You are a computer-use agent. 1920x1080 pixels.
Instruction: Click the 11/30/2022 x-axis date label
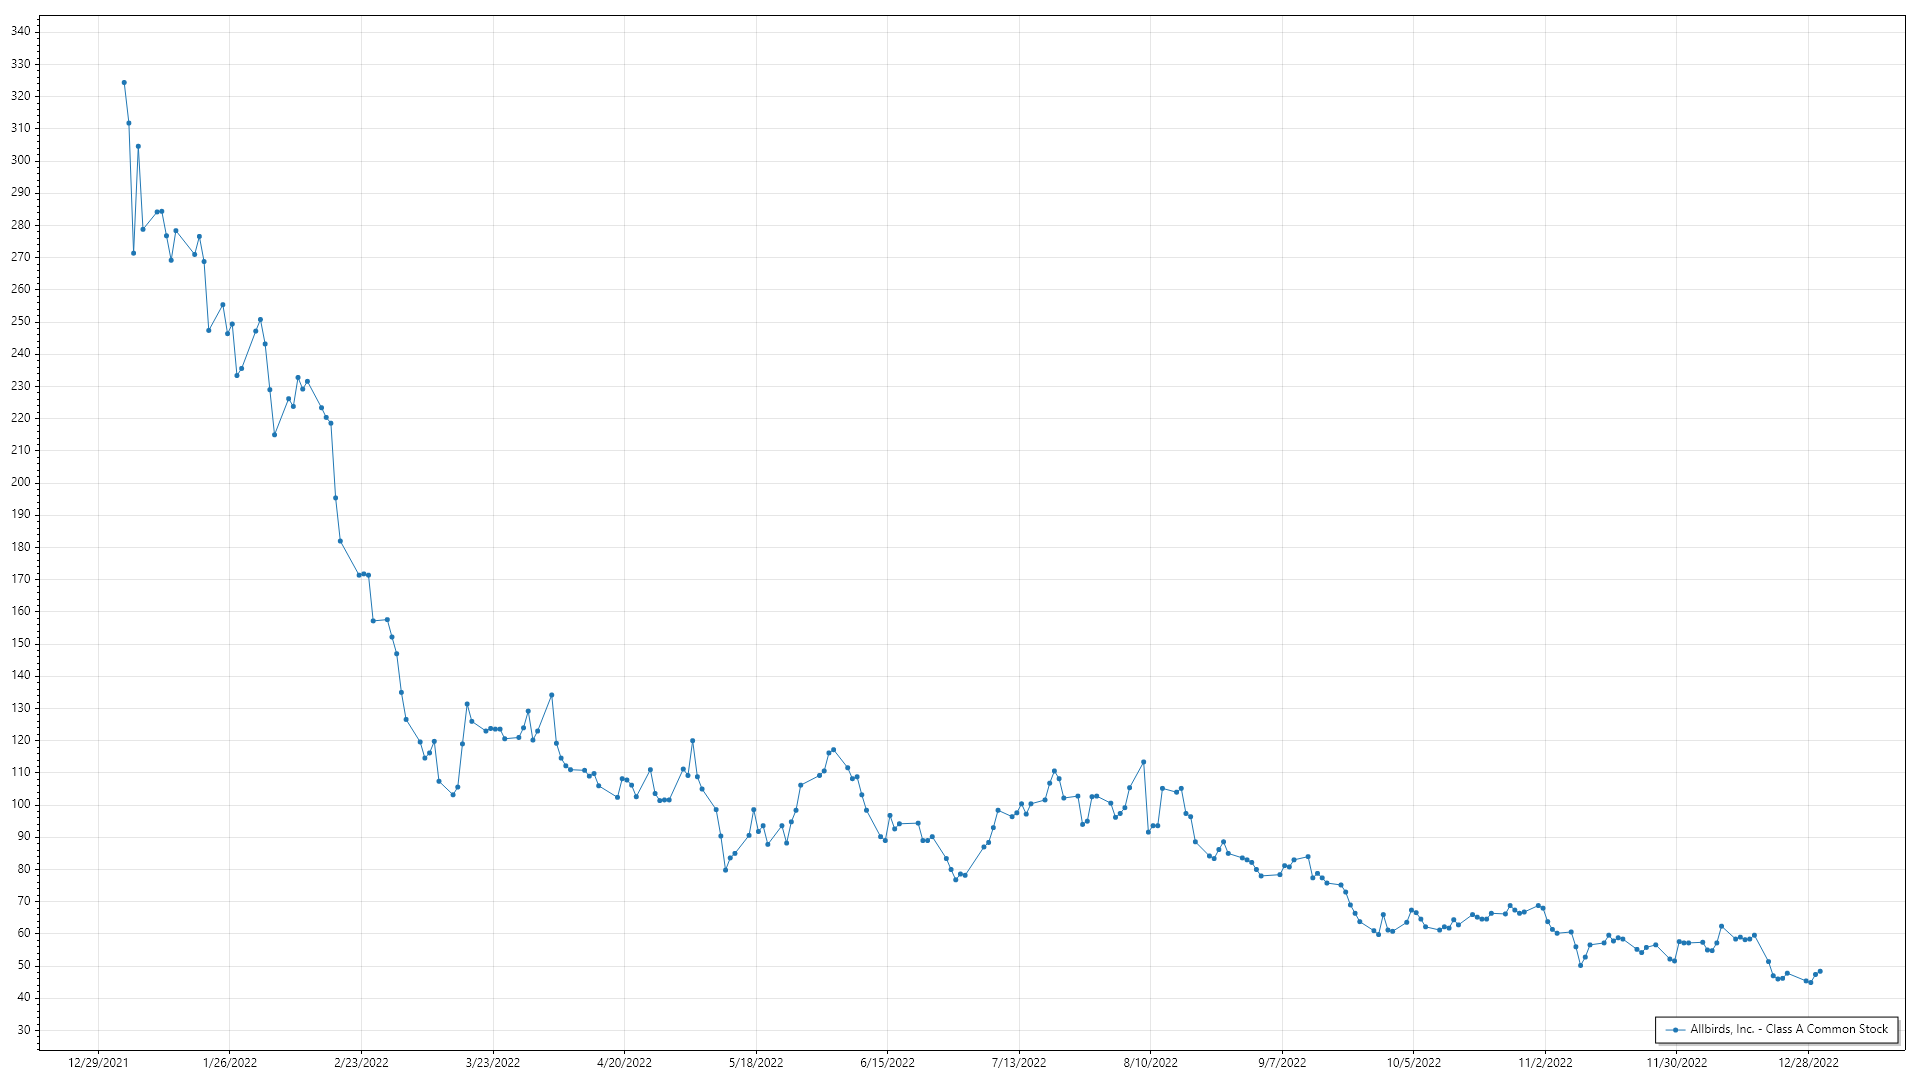[x=1677, y=1062]
